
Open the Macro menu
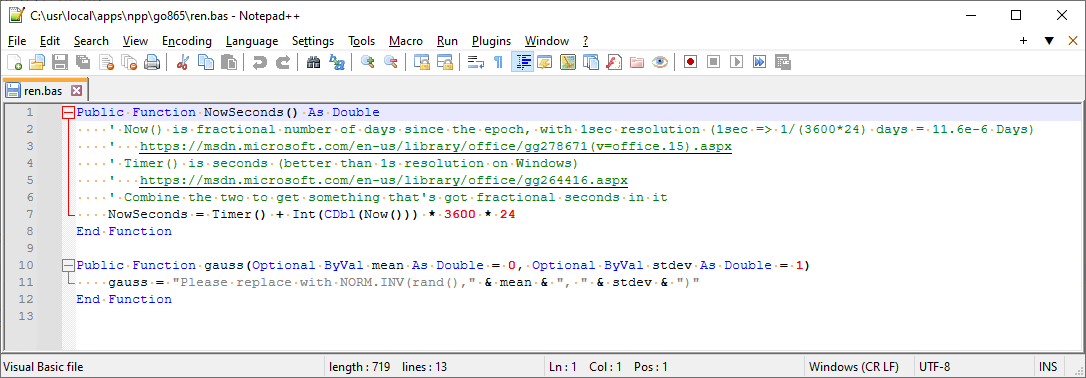[406, 41]
